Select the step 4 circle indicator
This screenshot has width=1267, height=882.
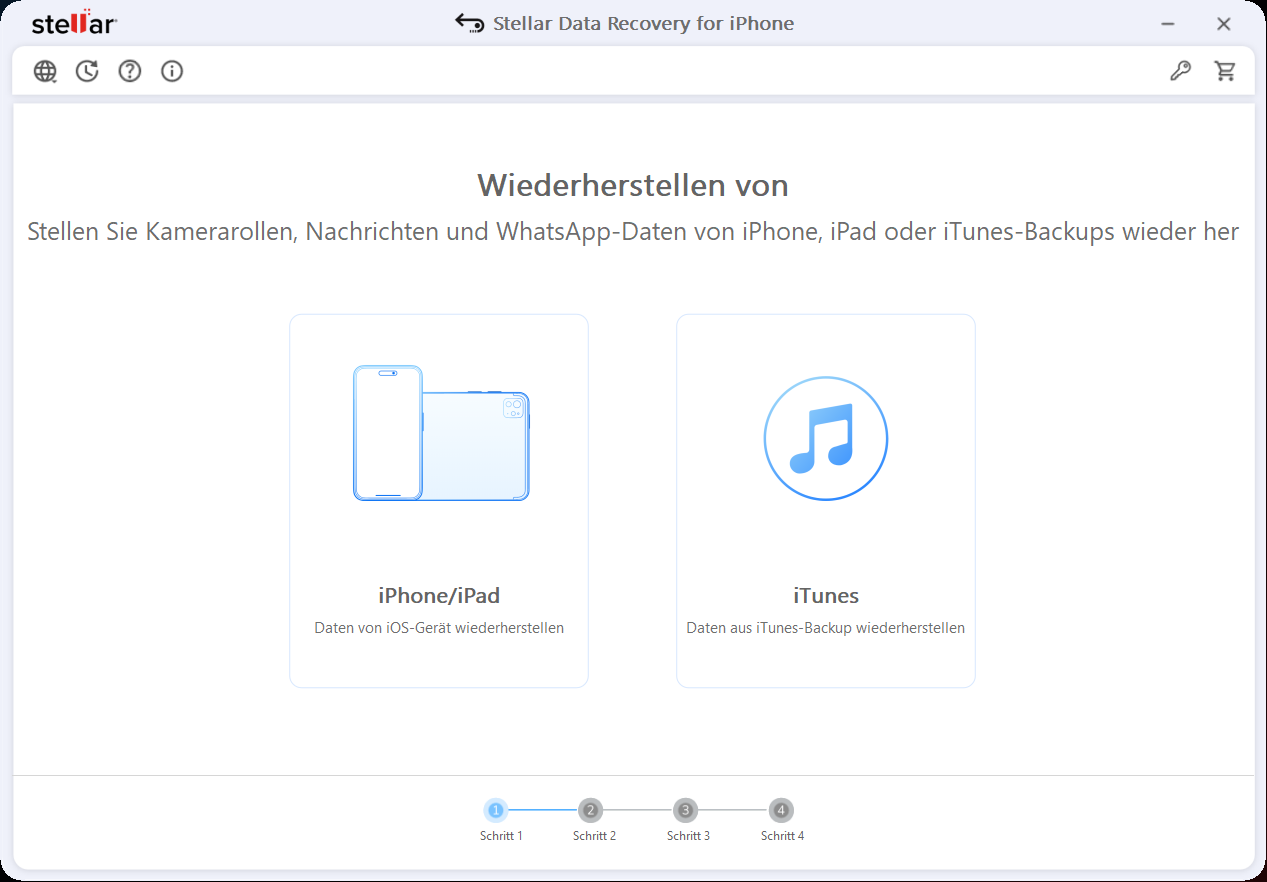tap(781, 810)
